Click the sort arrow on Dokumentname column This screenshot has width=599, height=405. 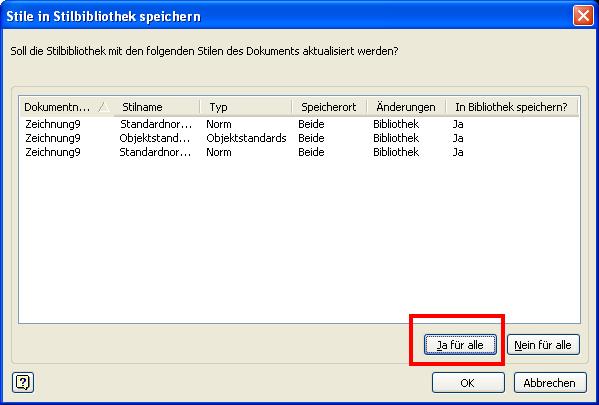[104, 107]
